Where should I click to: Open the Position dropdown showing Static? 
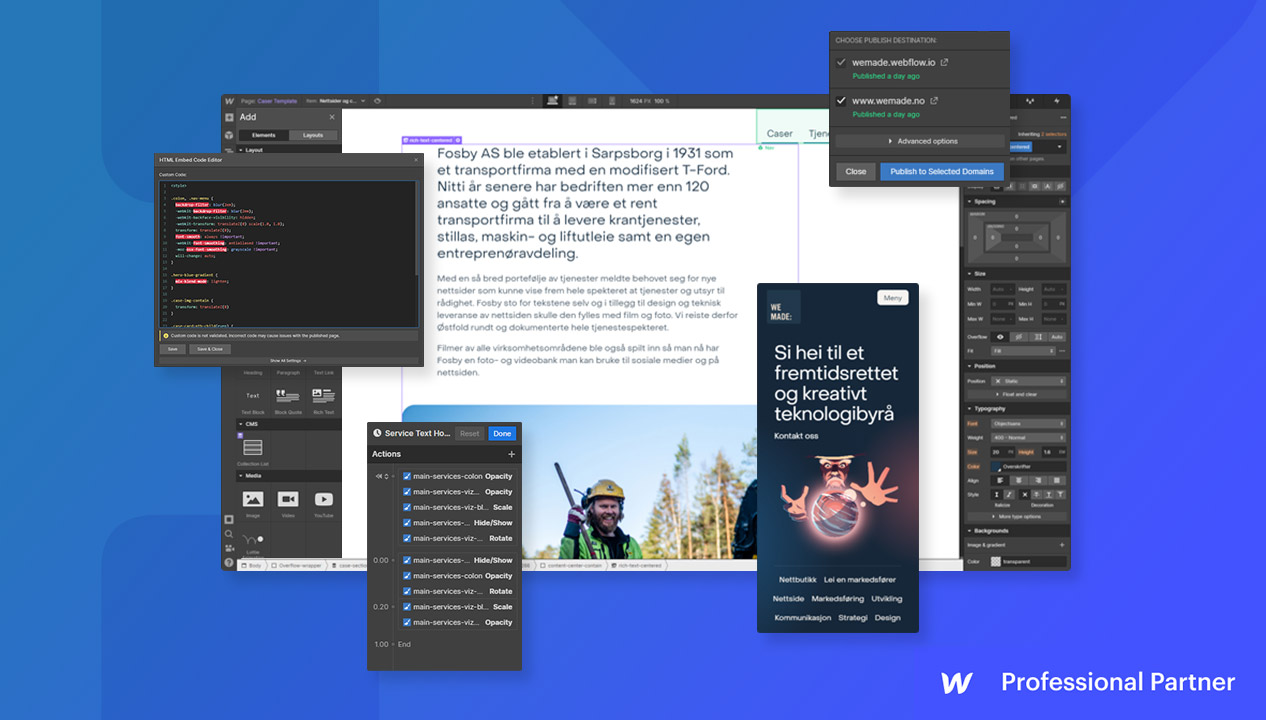tap(1028, 381)
